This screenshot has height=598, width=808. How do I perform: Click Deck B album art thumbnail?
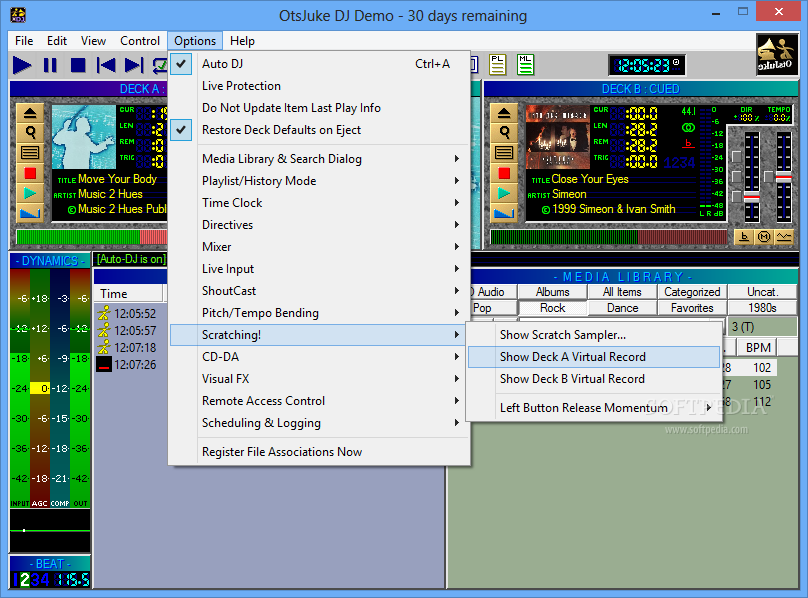pyautogui.click(x=558, y=137)
